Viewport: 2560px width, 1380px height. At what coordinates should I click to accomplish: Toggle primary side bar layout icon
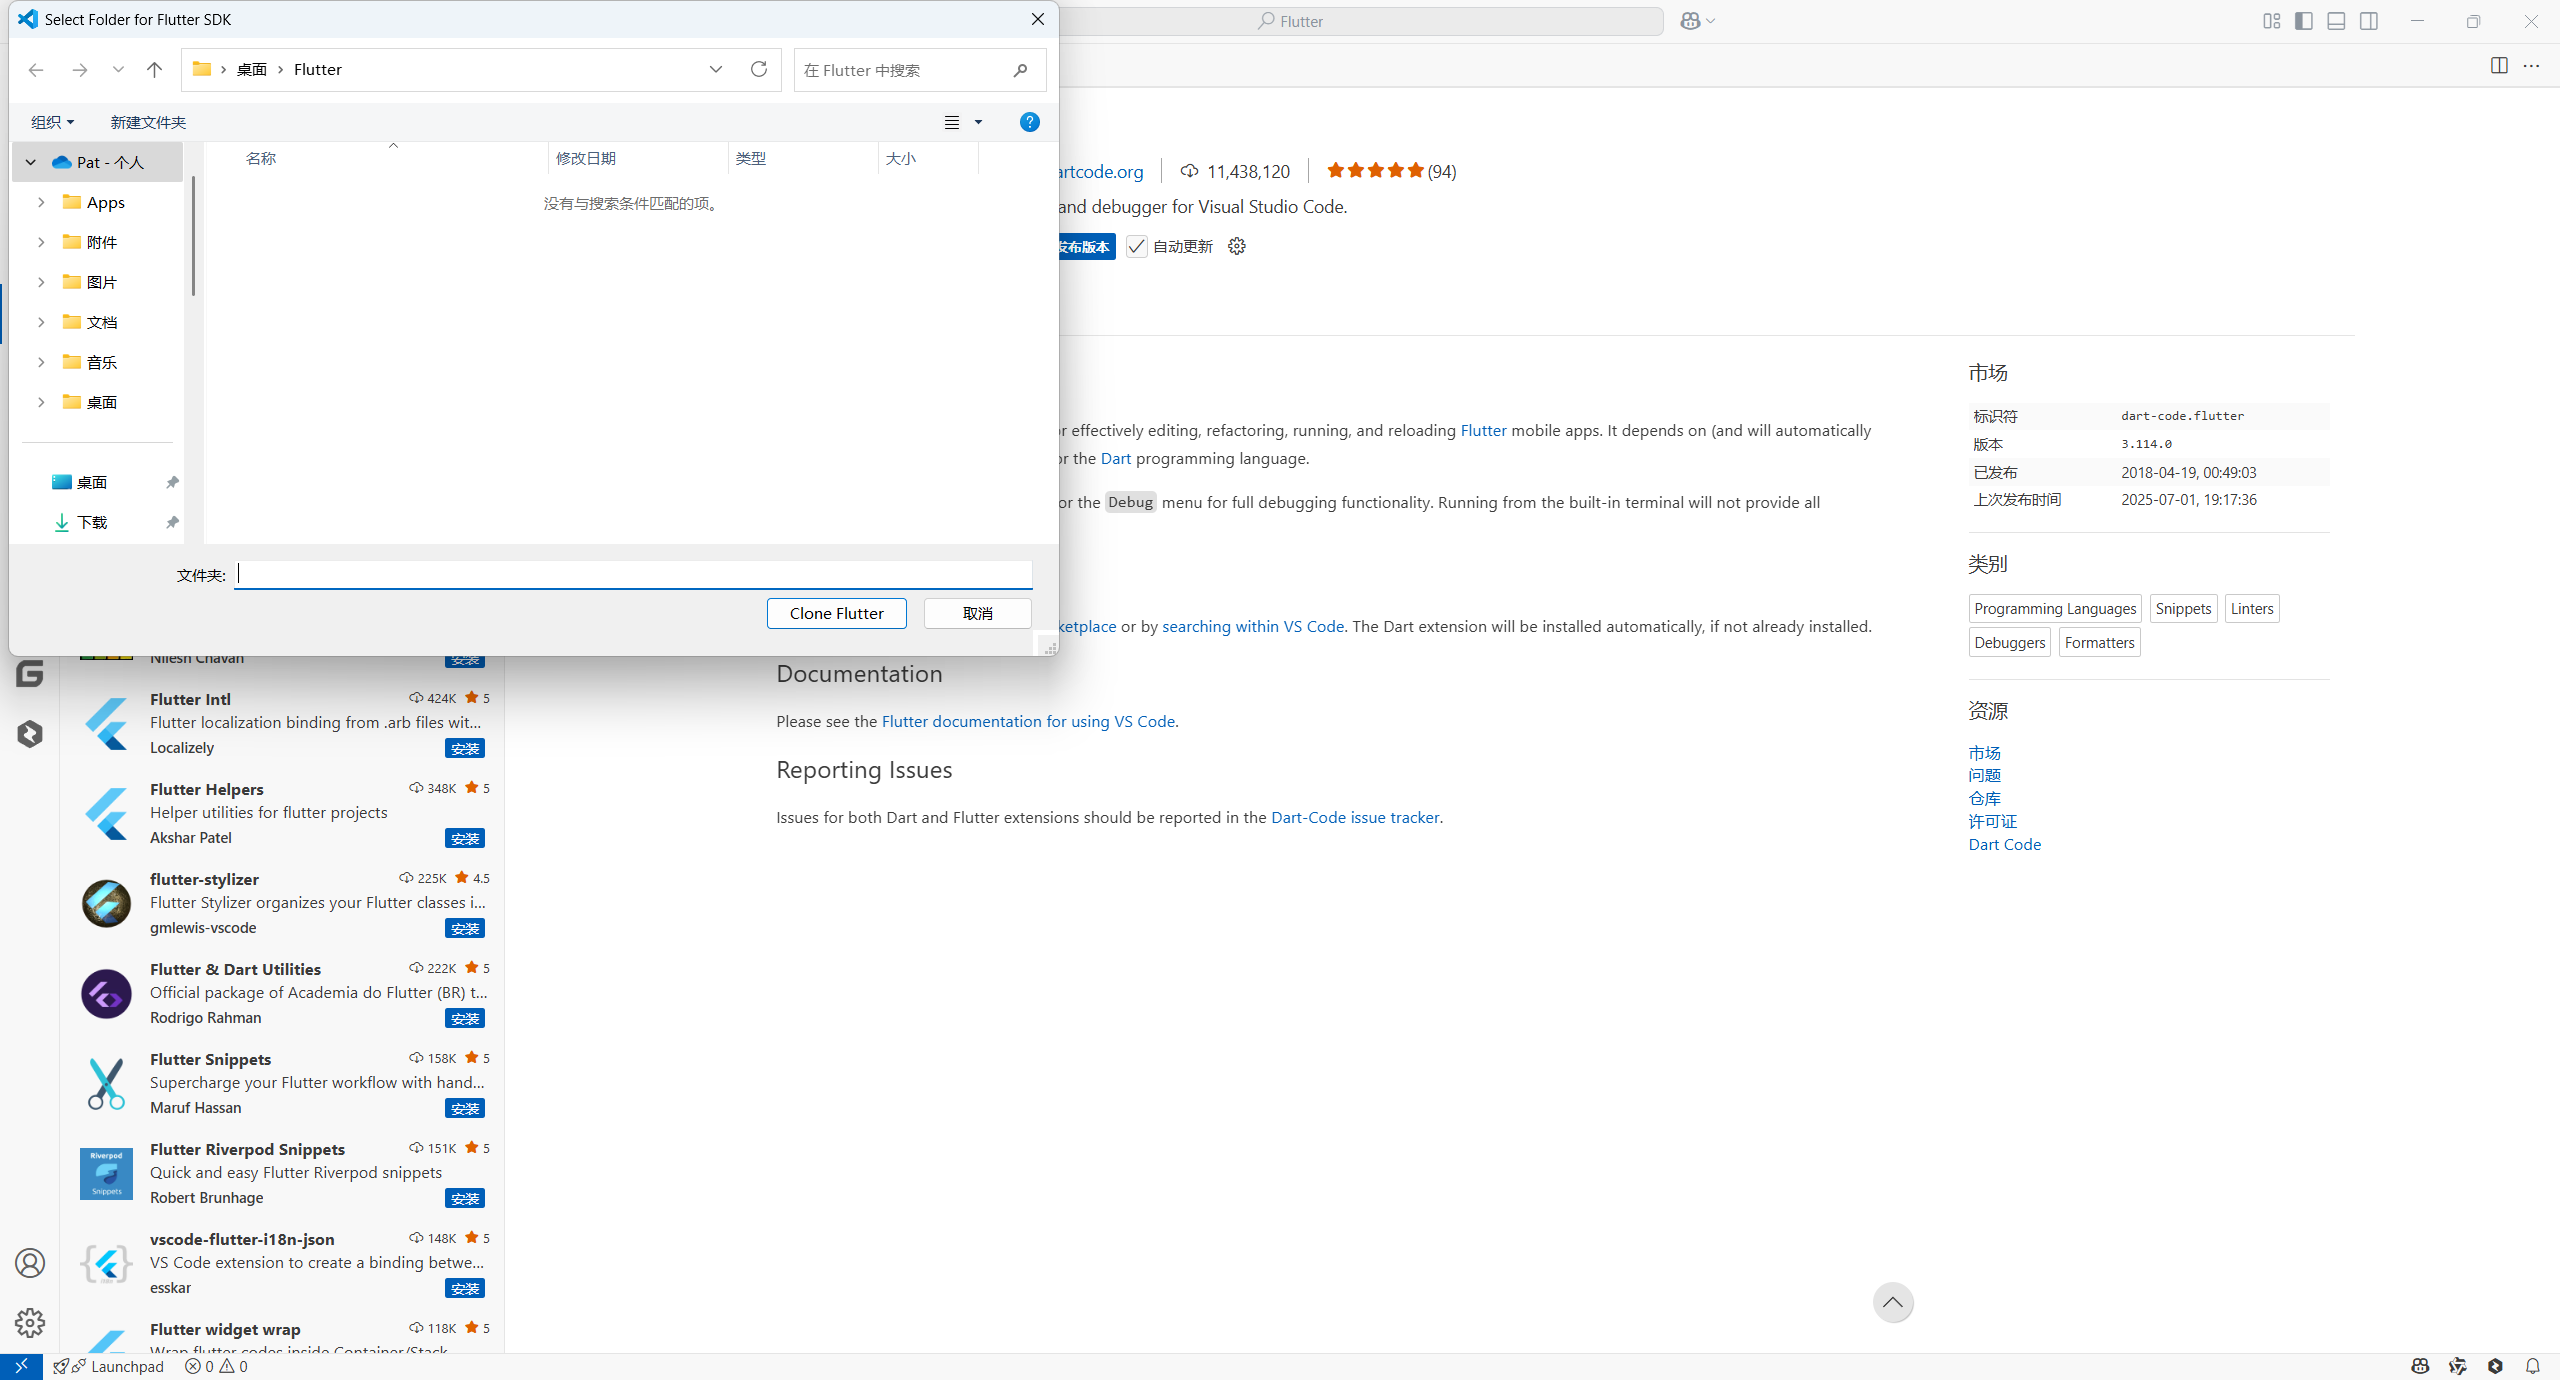click(2304, 21)
